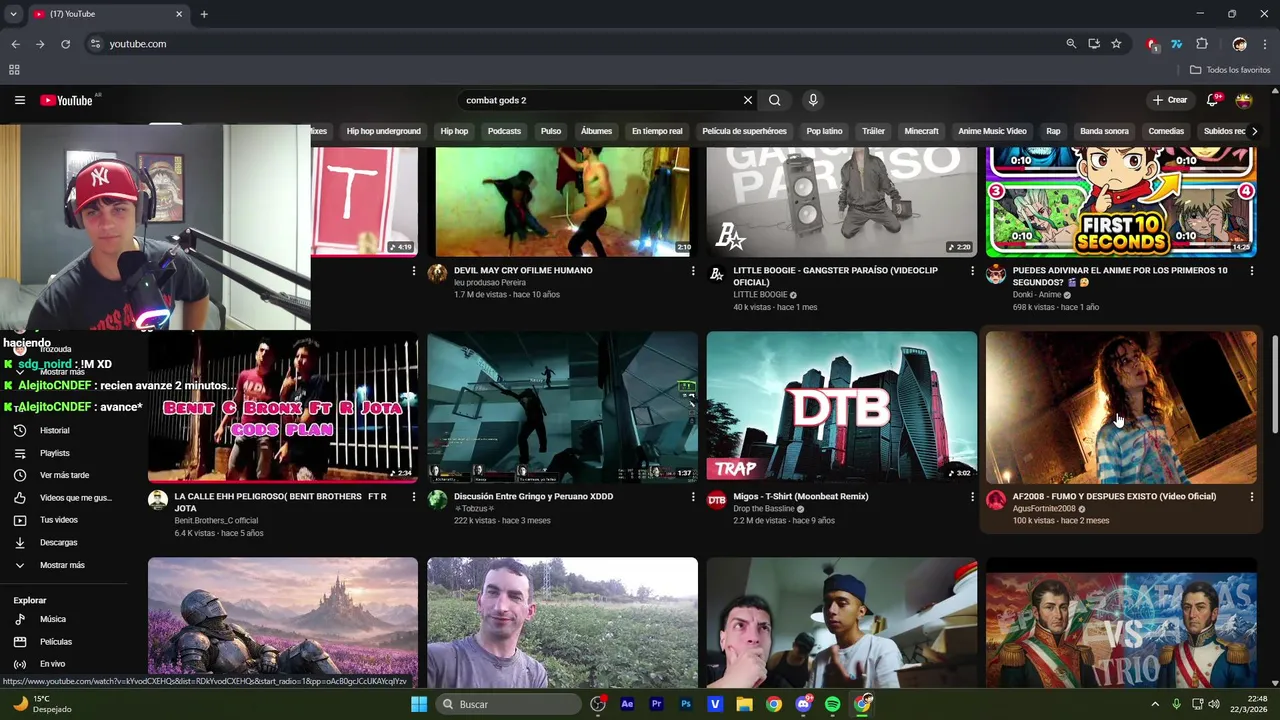The image size is (1280, 720).
Task: Open options for LITTLE BOOGIE Gangster Paraíso video
Action: 972,271
